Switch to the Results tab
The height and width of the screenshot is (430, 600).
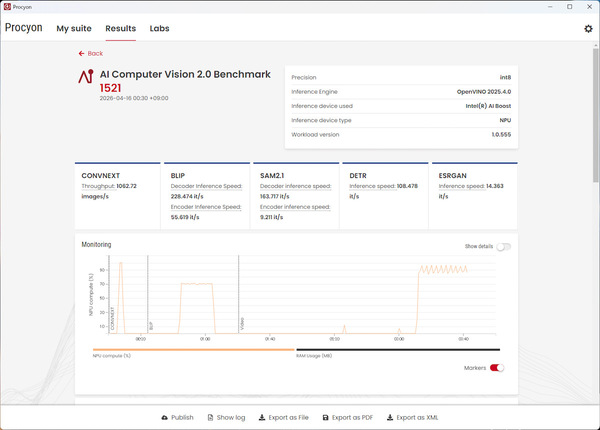[x=121, y=29]
